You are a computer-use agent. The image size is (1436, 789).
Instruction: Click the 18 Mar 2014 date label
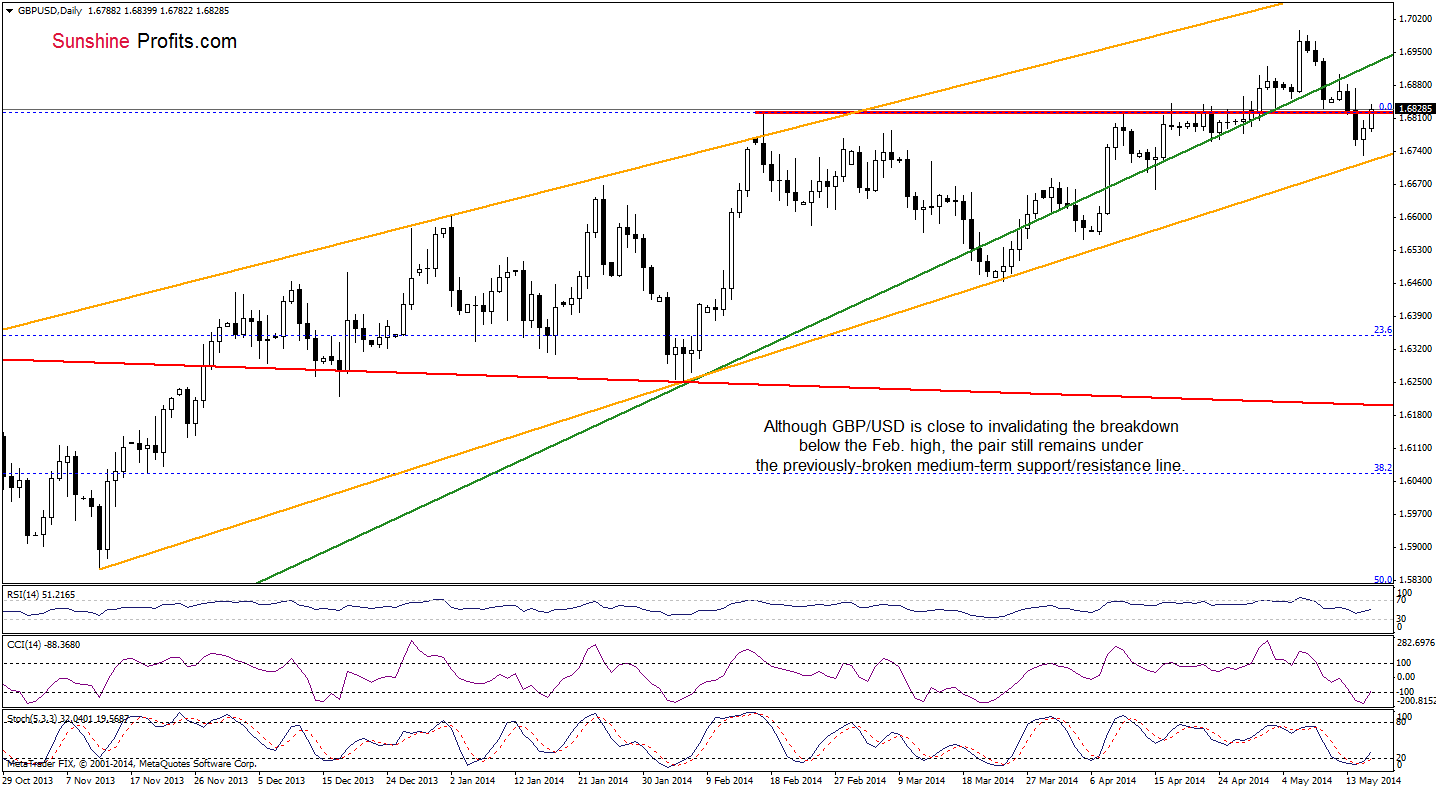coord(989,779)
